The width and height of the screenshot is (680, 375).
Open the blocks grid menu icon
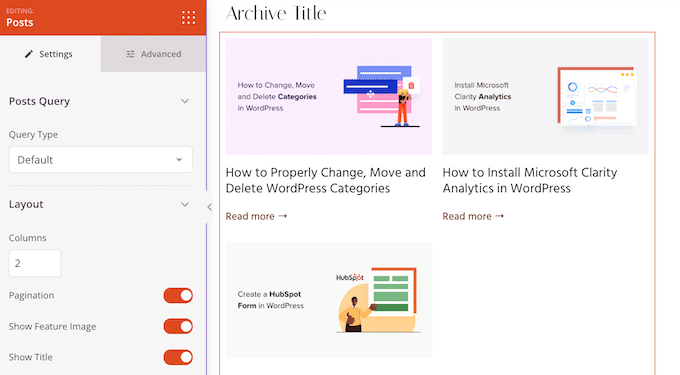coord(188,17)
